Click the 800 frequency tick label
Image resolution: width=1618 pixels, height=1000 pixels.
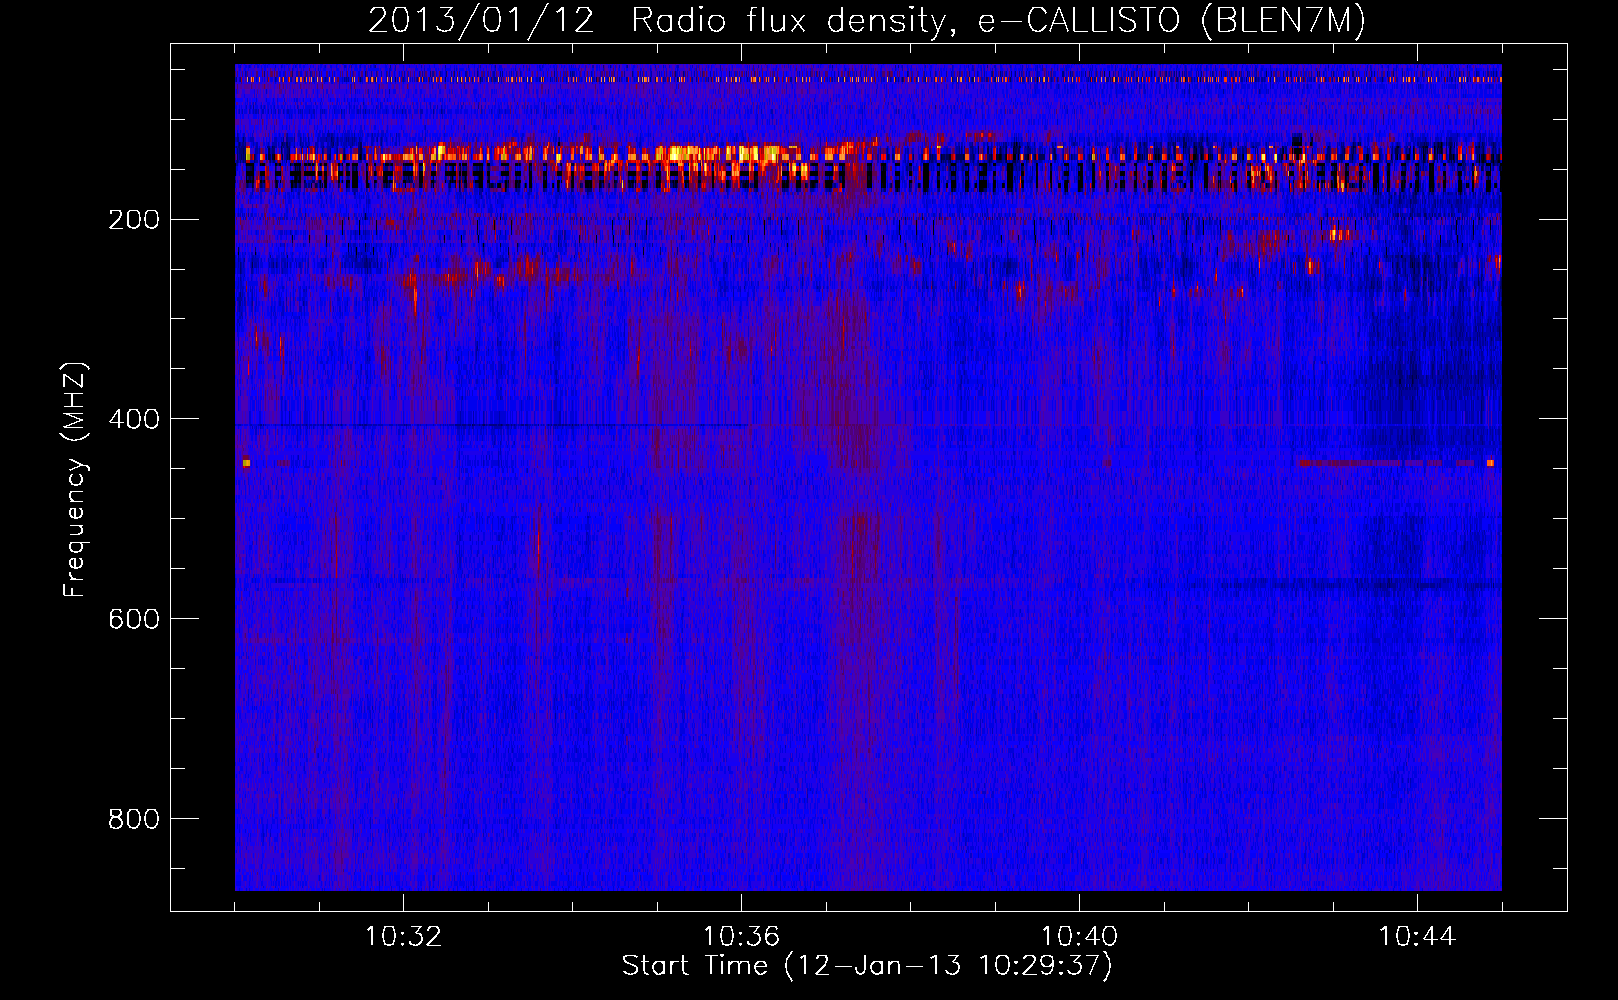(133, 819)
